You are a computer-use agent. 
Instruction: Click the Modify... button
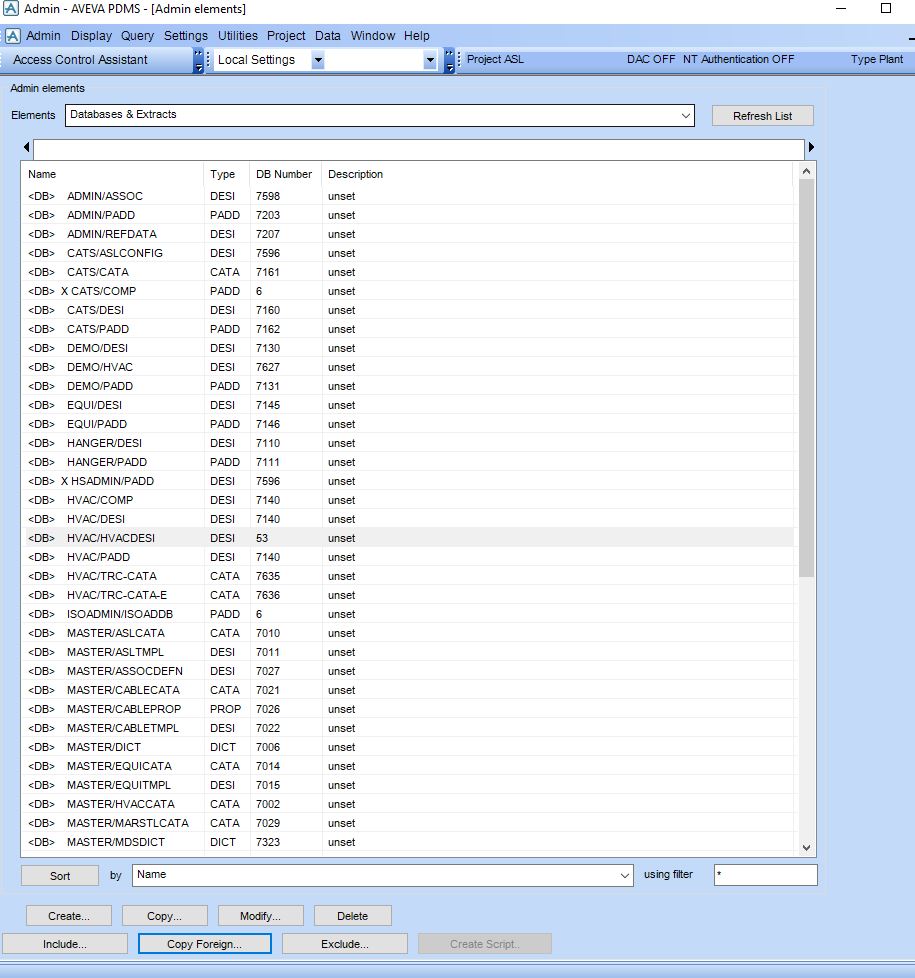(x=260, y=916)
